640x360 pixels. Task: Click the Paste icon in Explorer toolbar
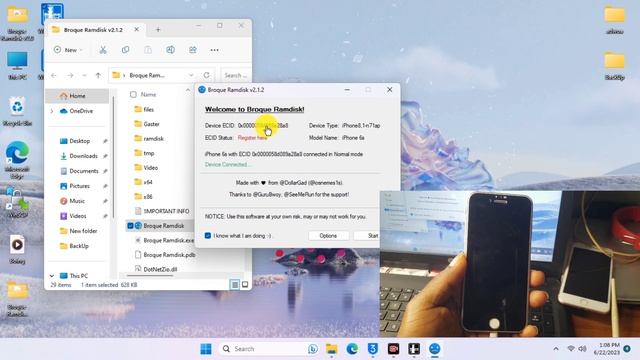pos(148,50)
